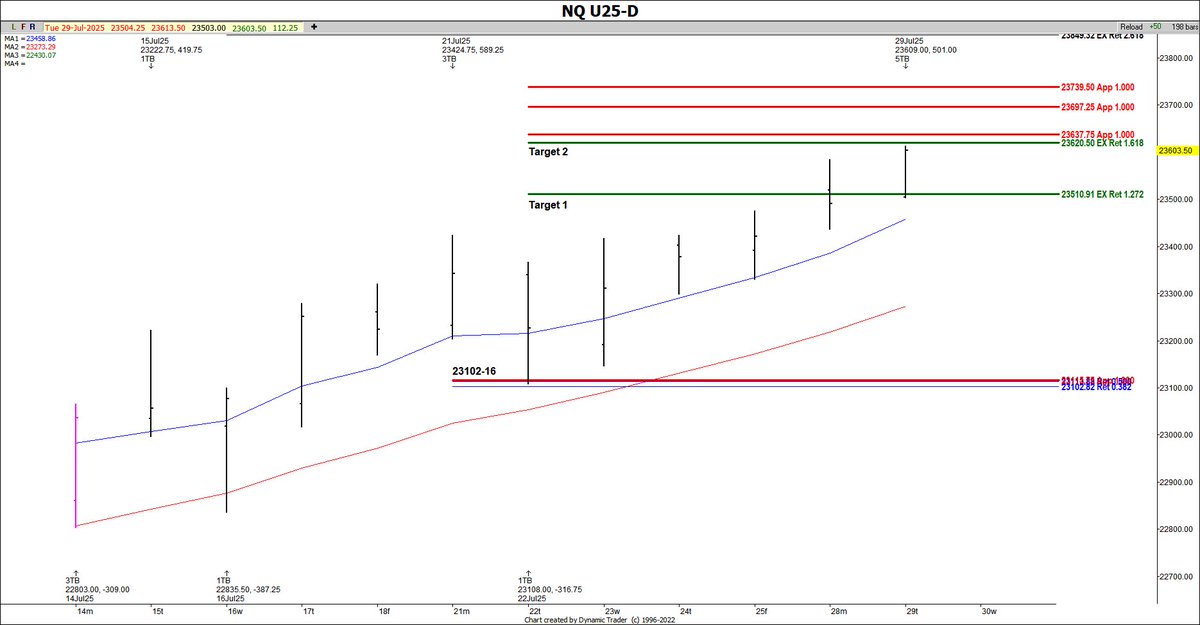Click the Reload button
The width and height of the screenshot is (1200, 625).
click(x=1132, y=24)
